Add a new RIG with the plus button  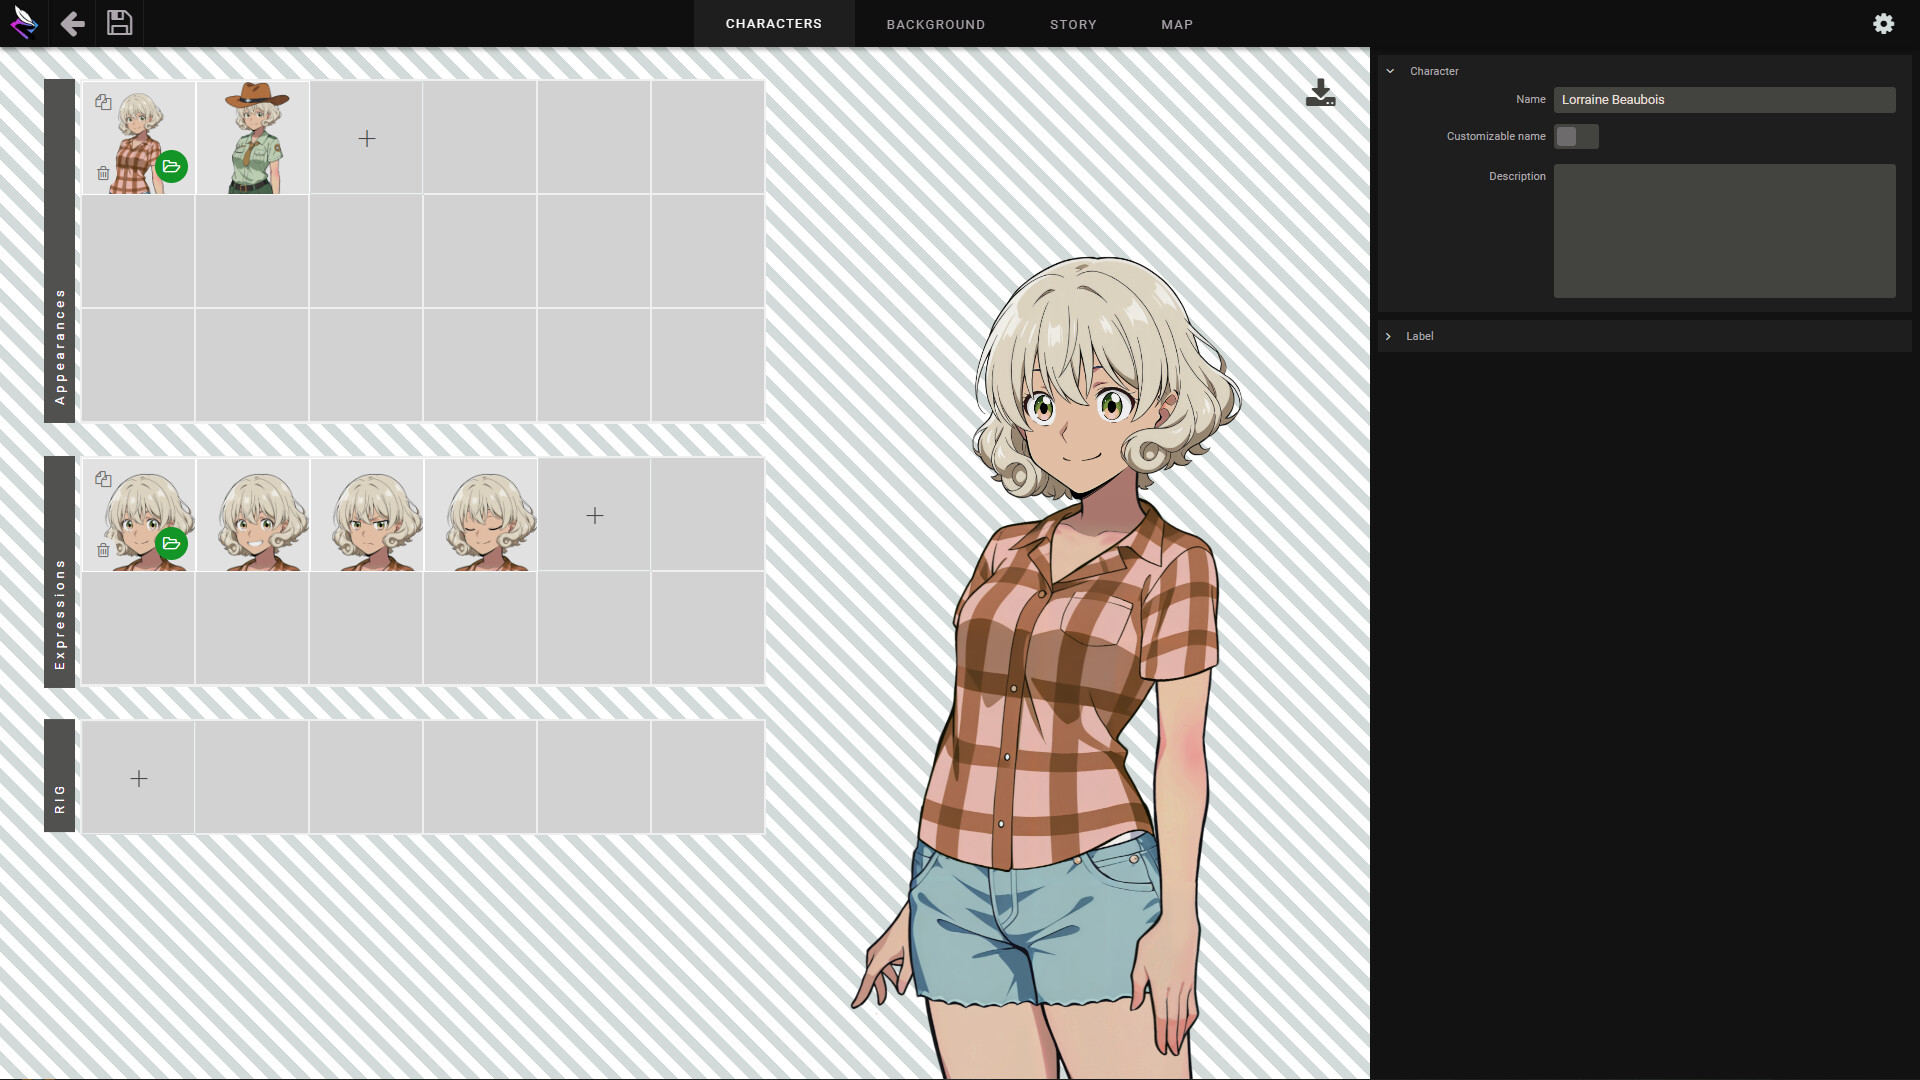[138, 777]
